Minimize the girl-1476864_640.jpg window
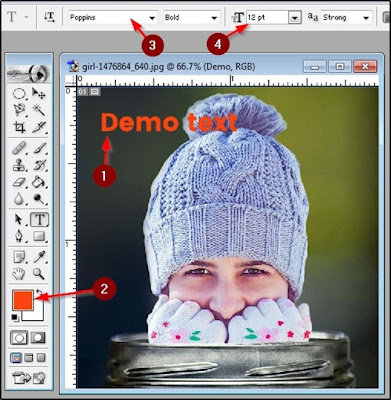The height and width of the screenshot is (400, 391). (x=314, y=66)
